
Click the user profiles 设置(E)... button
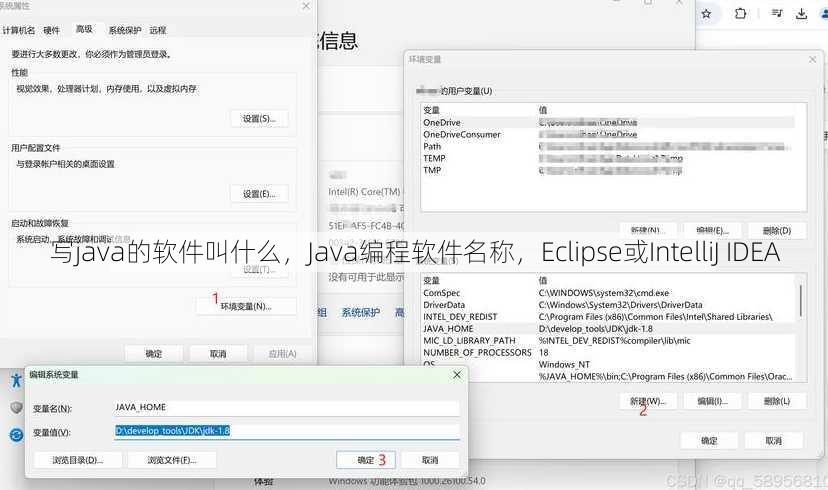(x=259, y=194)
